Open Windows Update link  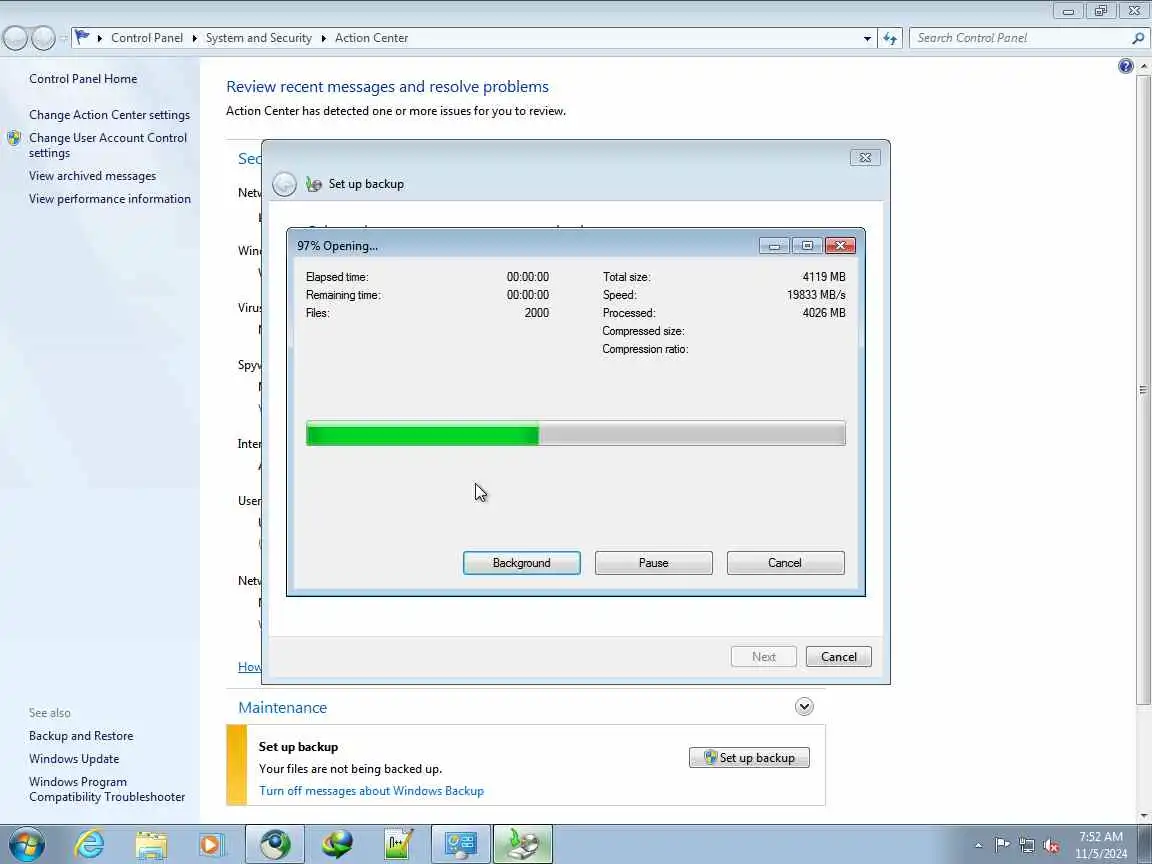[x=73, y=758]
